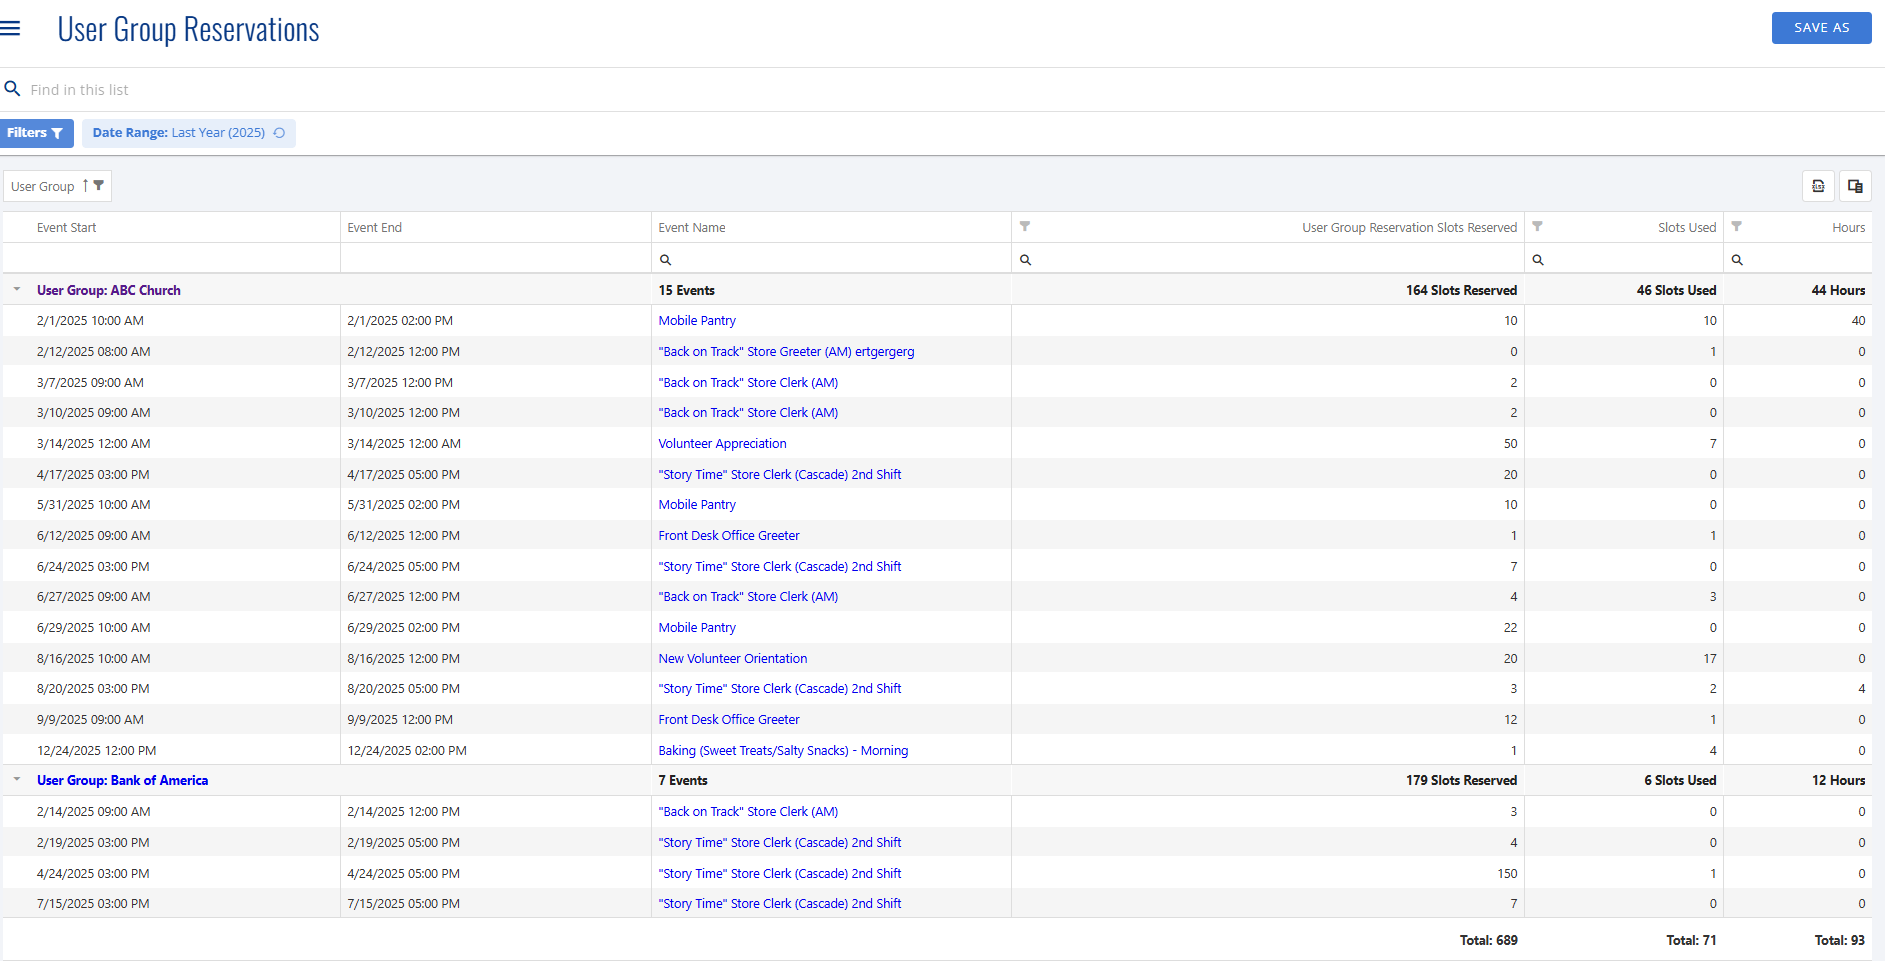Open the User Group grouping filter funnel
The image size is (1885, 961).
(99, 186)
